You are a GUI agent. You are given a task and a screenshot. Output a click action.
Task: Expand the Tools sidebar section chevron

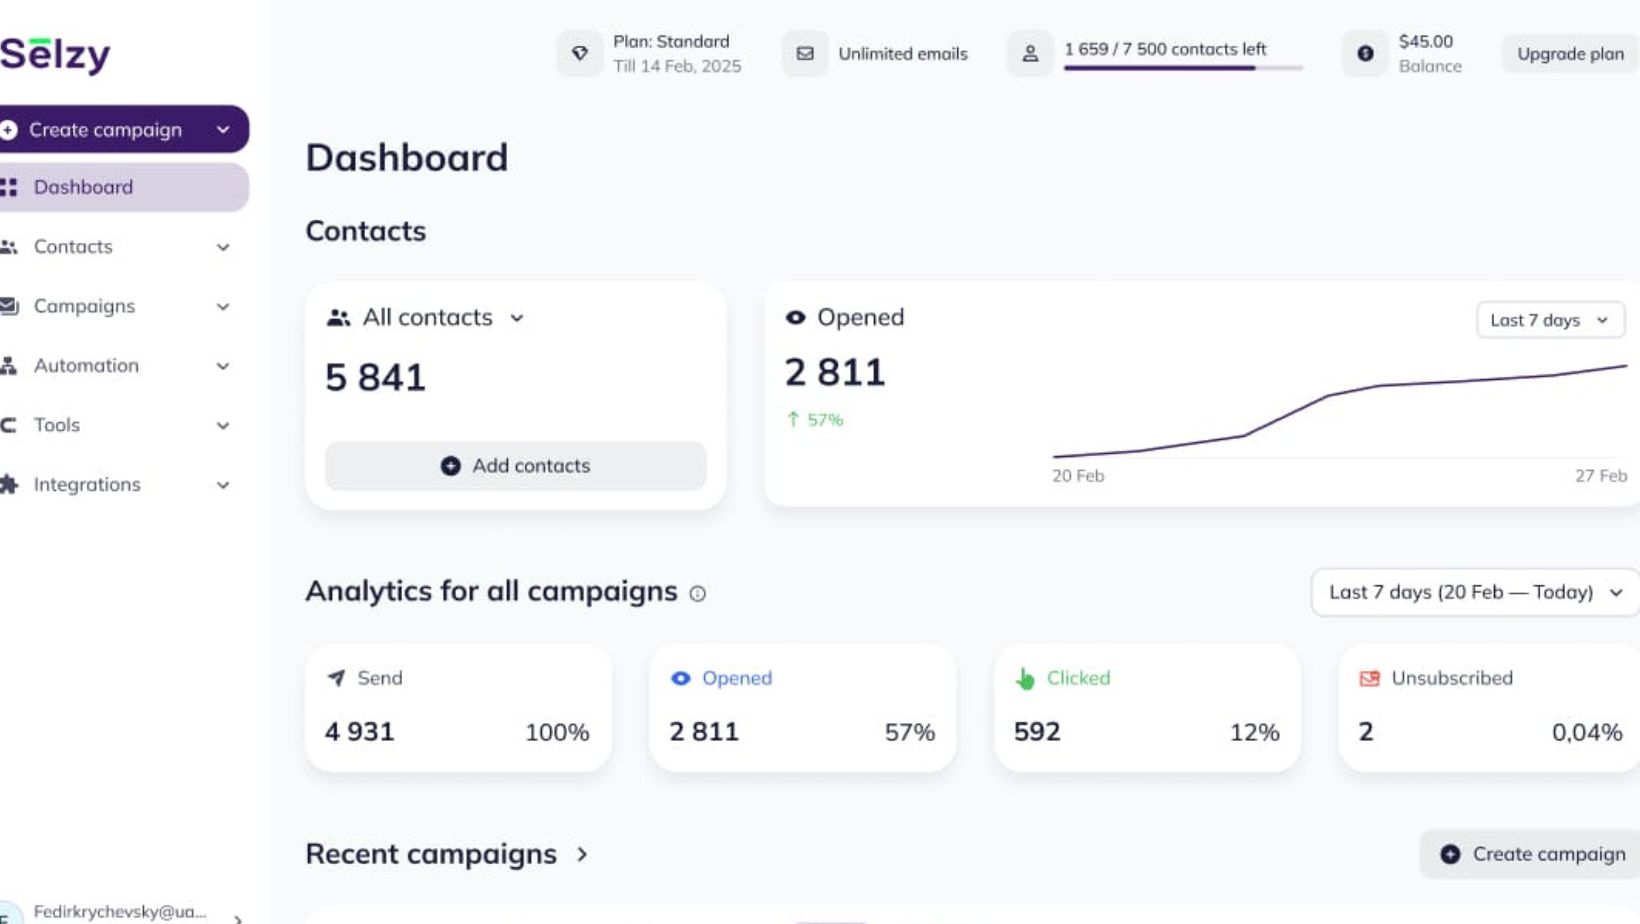pos(223,426)
